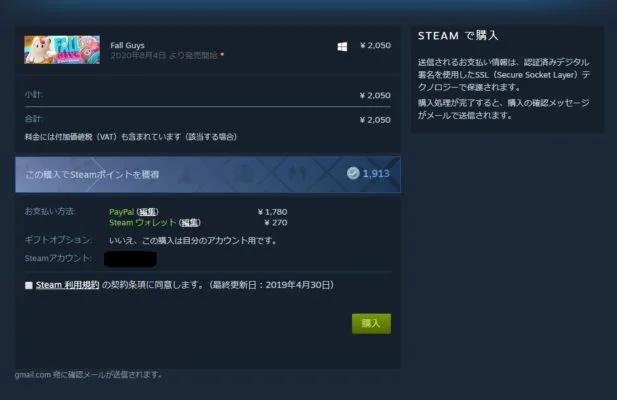This screenshot has width=617, height=400.
Task: Click the orange asterisk beside release date
Action: coord(222,54)
